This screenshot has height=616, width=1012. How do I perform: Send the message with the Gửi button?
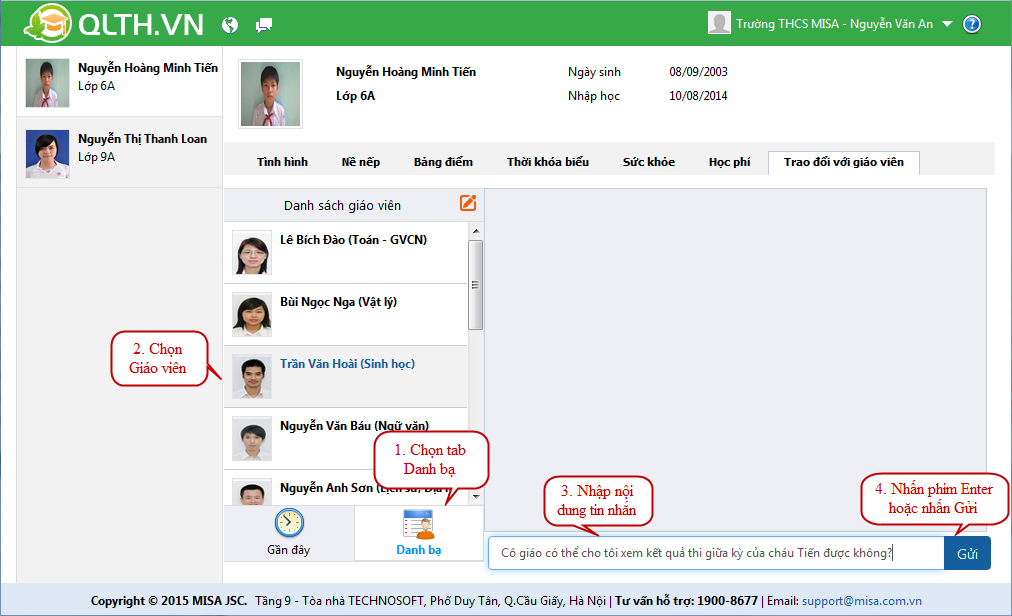(967, 553)
